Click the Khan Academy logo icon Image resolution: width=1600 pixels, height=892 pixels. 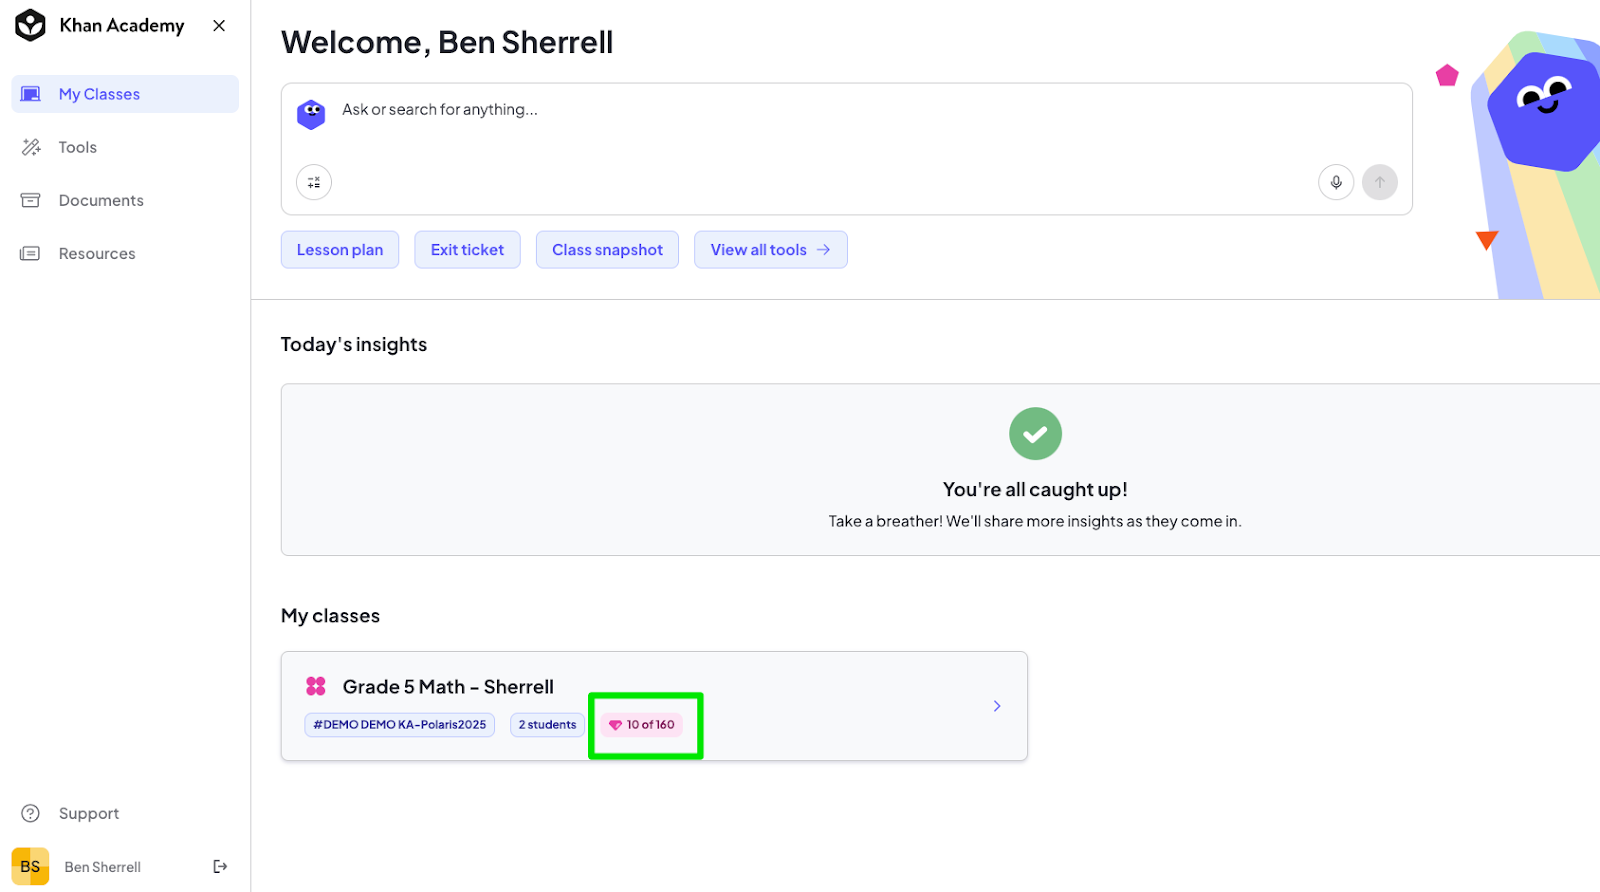tap(30, 25)
